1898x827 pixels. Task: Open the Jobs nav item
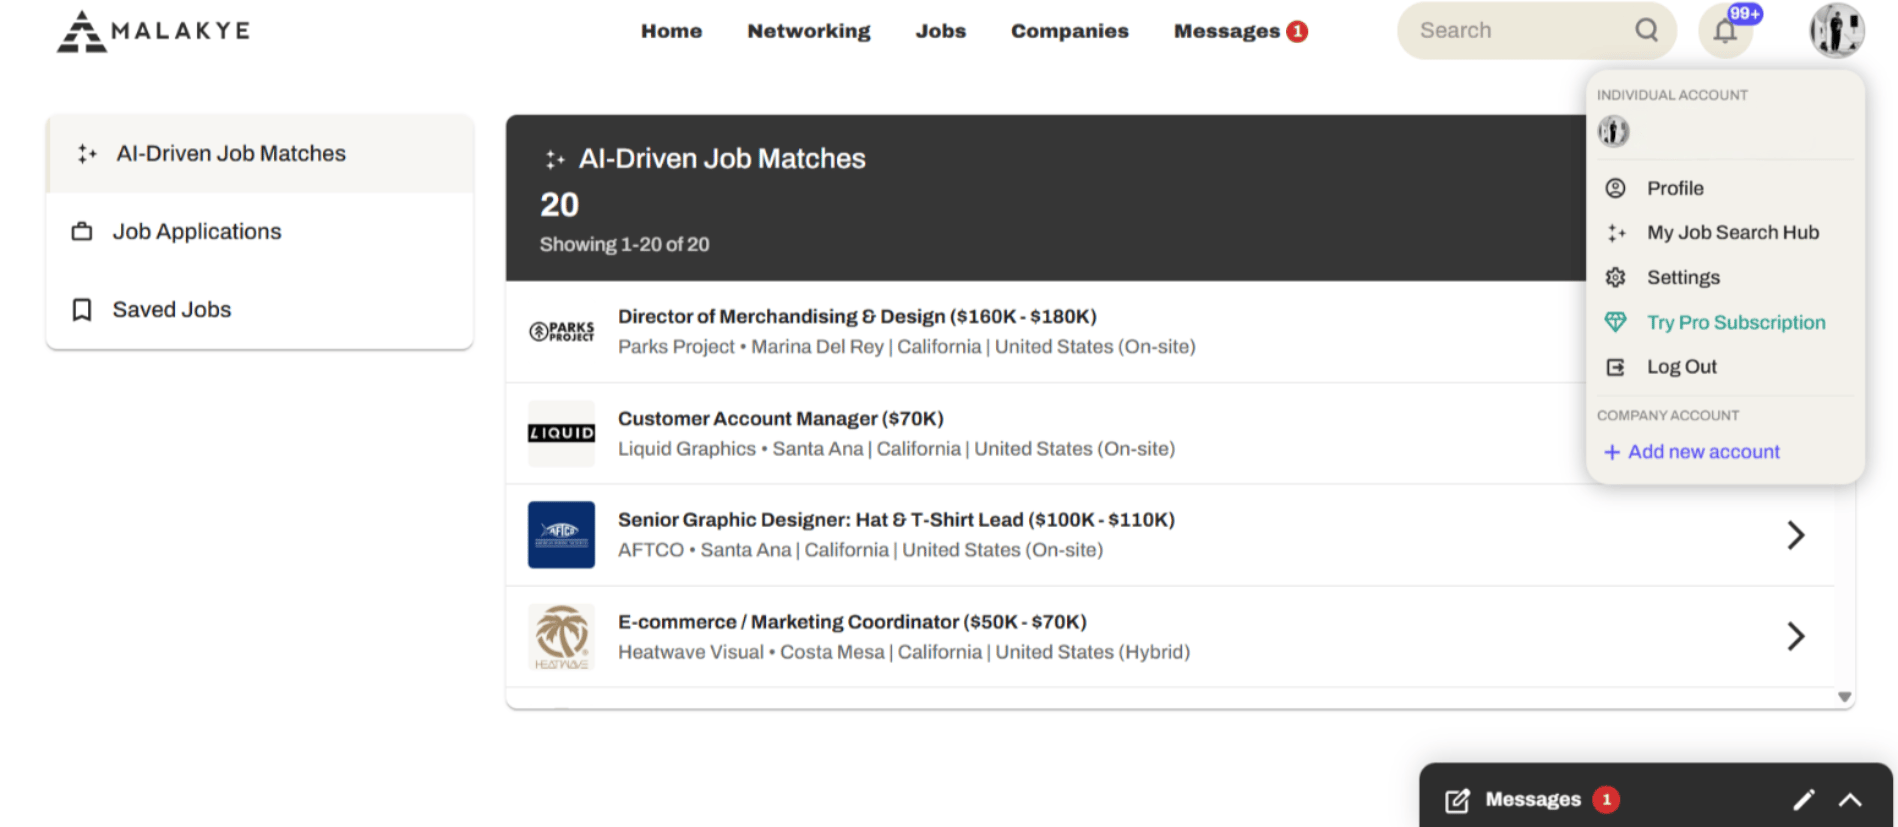point(941,31)
